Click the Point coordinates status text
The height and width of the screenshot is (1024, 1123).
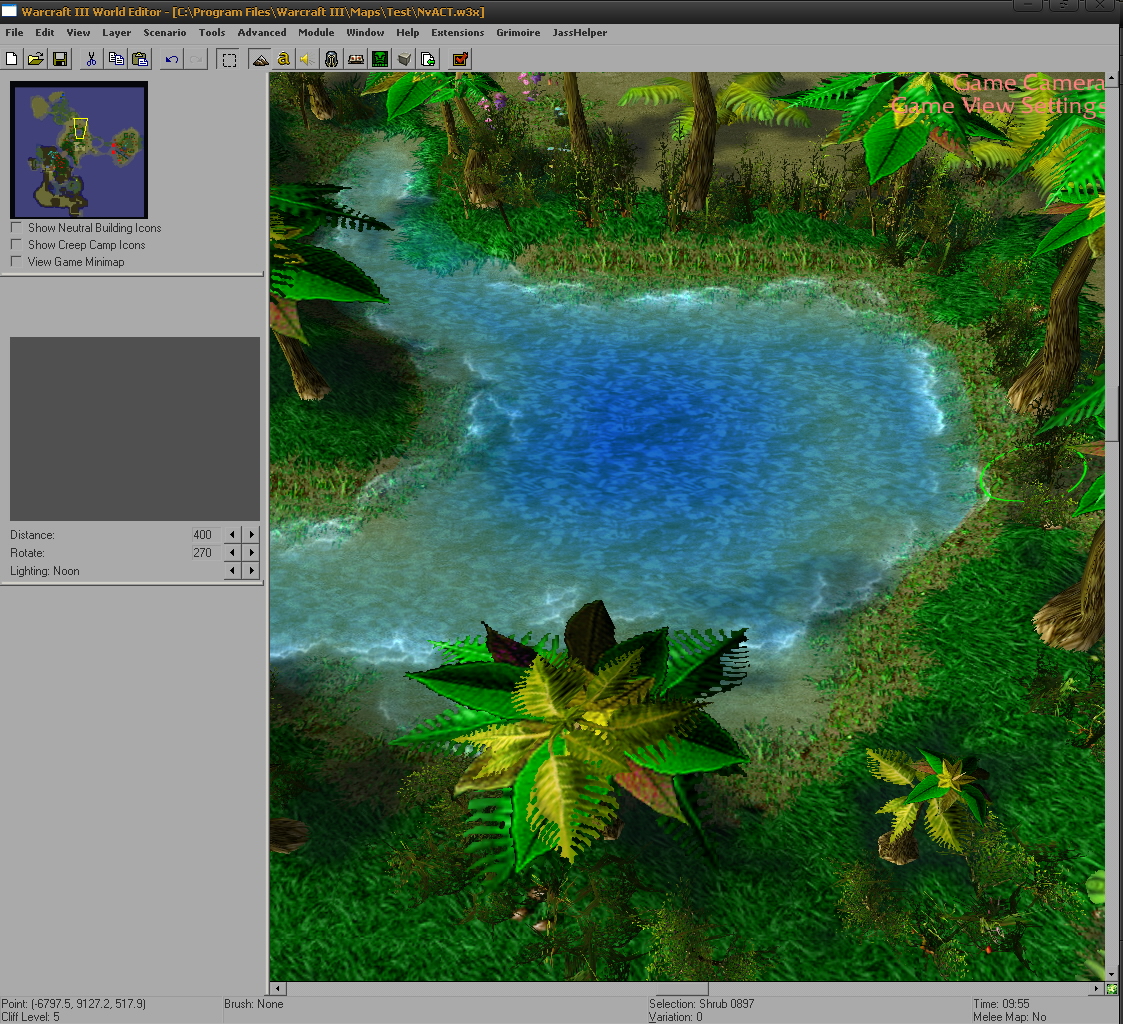click(x=73, y=1004)
